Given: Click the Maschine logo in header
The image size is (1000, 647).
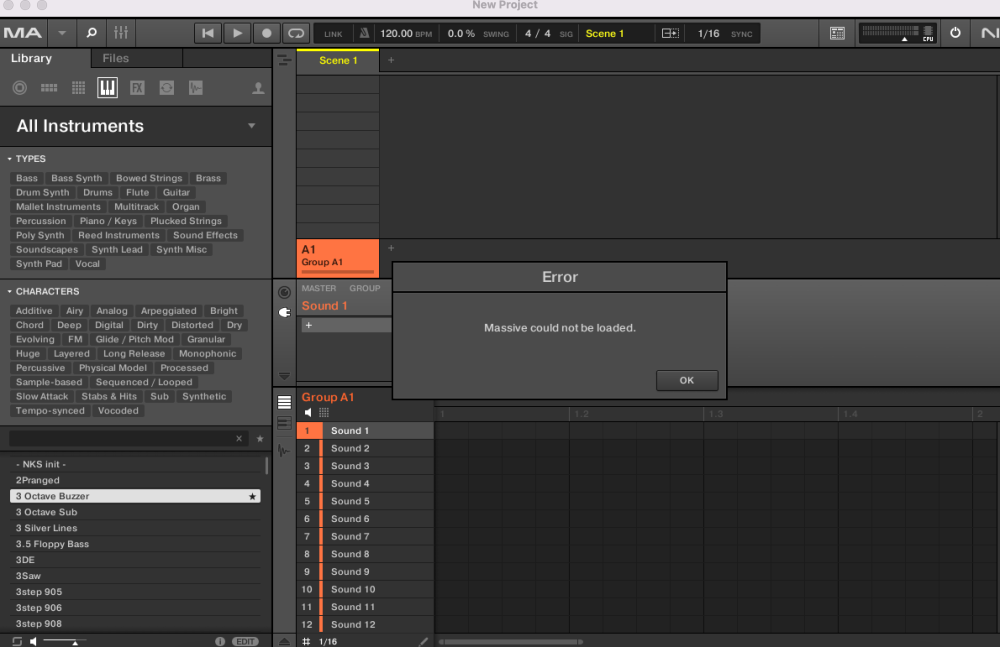Looking at the screenshot, I should point(22,33).
